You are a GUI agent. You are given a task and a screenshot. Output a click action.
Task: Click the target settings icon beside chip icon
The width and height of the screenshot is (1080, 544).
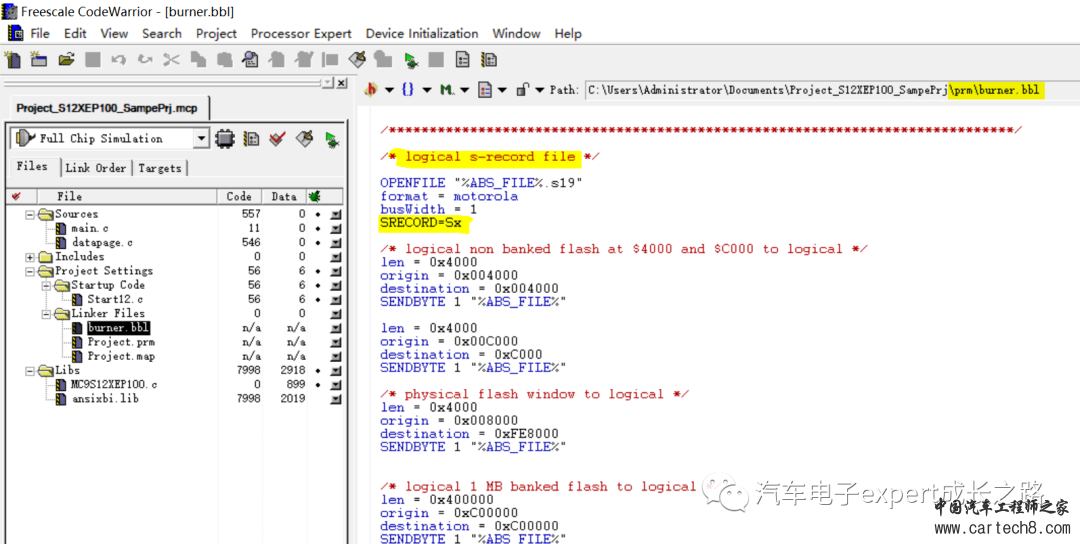pyautogui.click(x=251, y=139)
